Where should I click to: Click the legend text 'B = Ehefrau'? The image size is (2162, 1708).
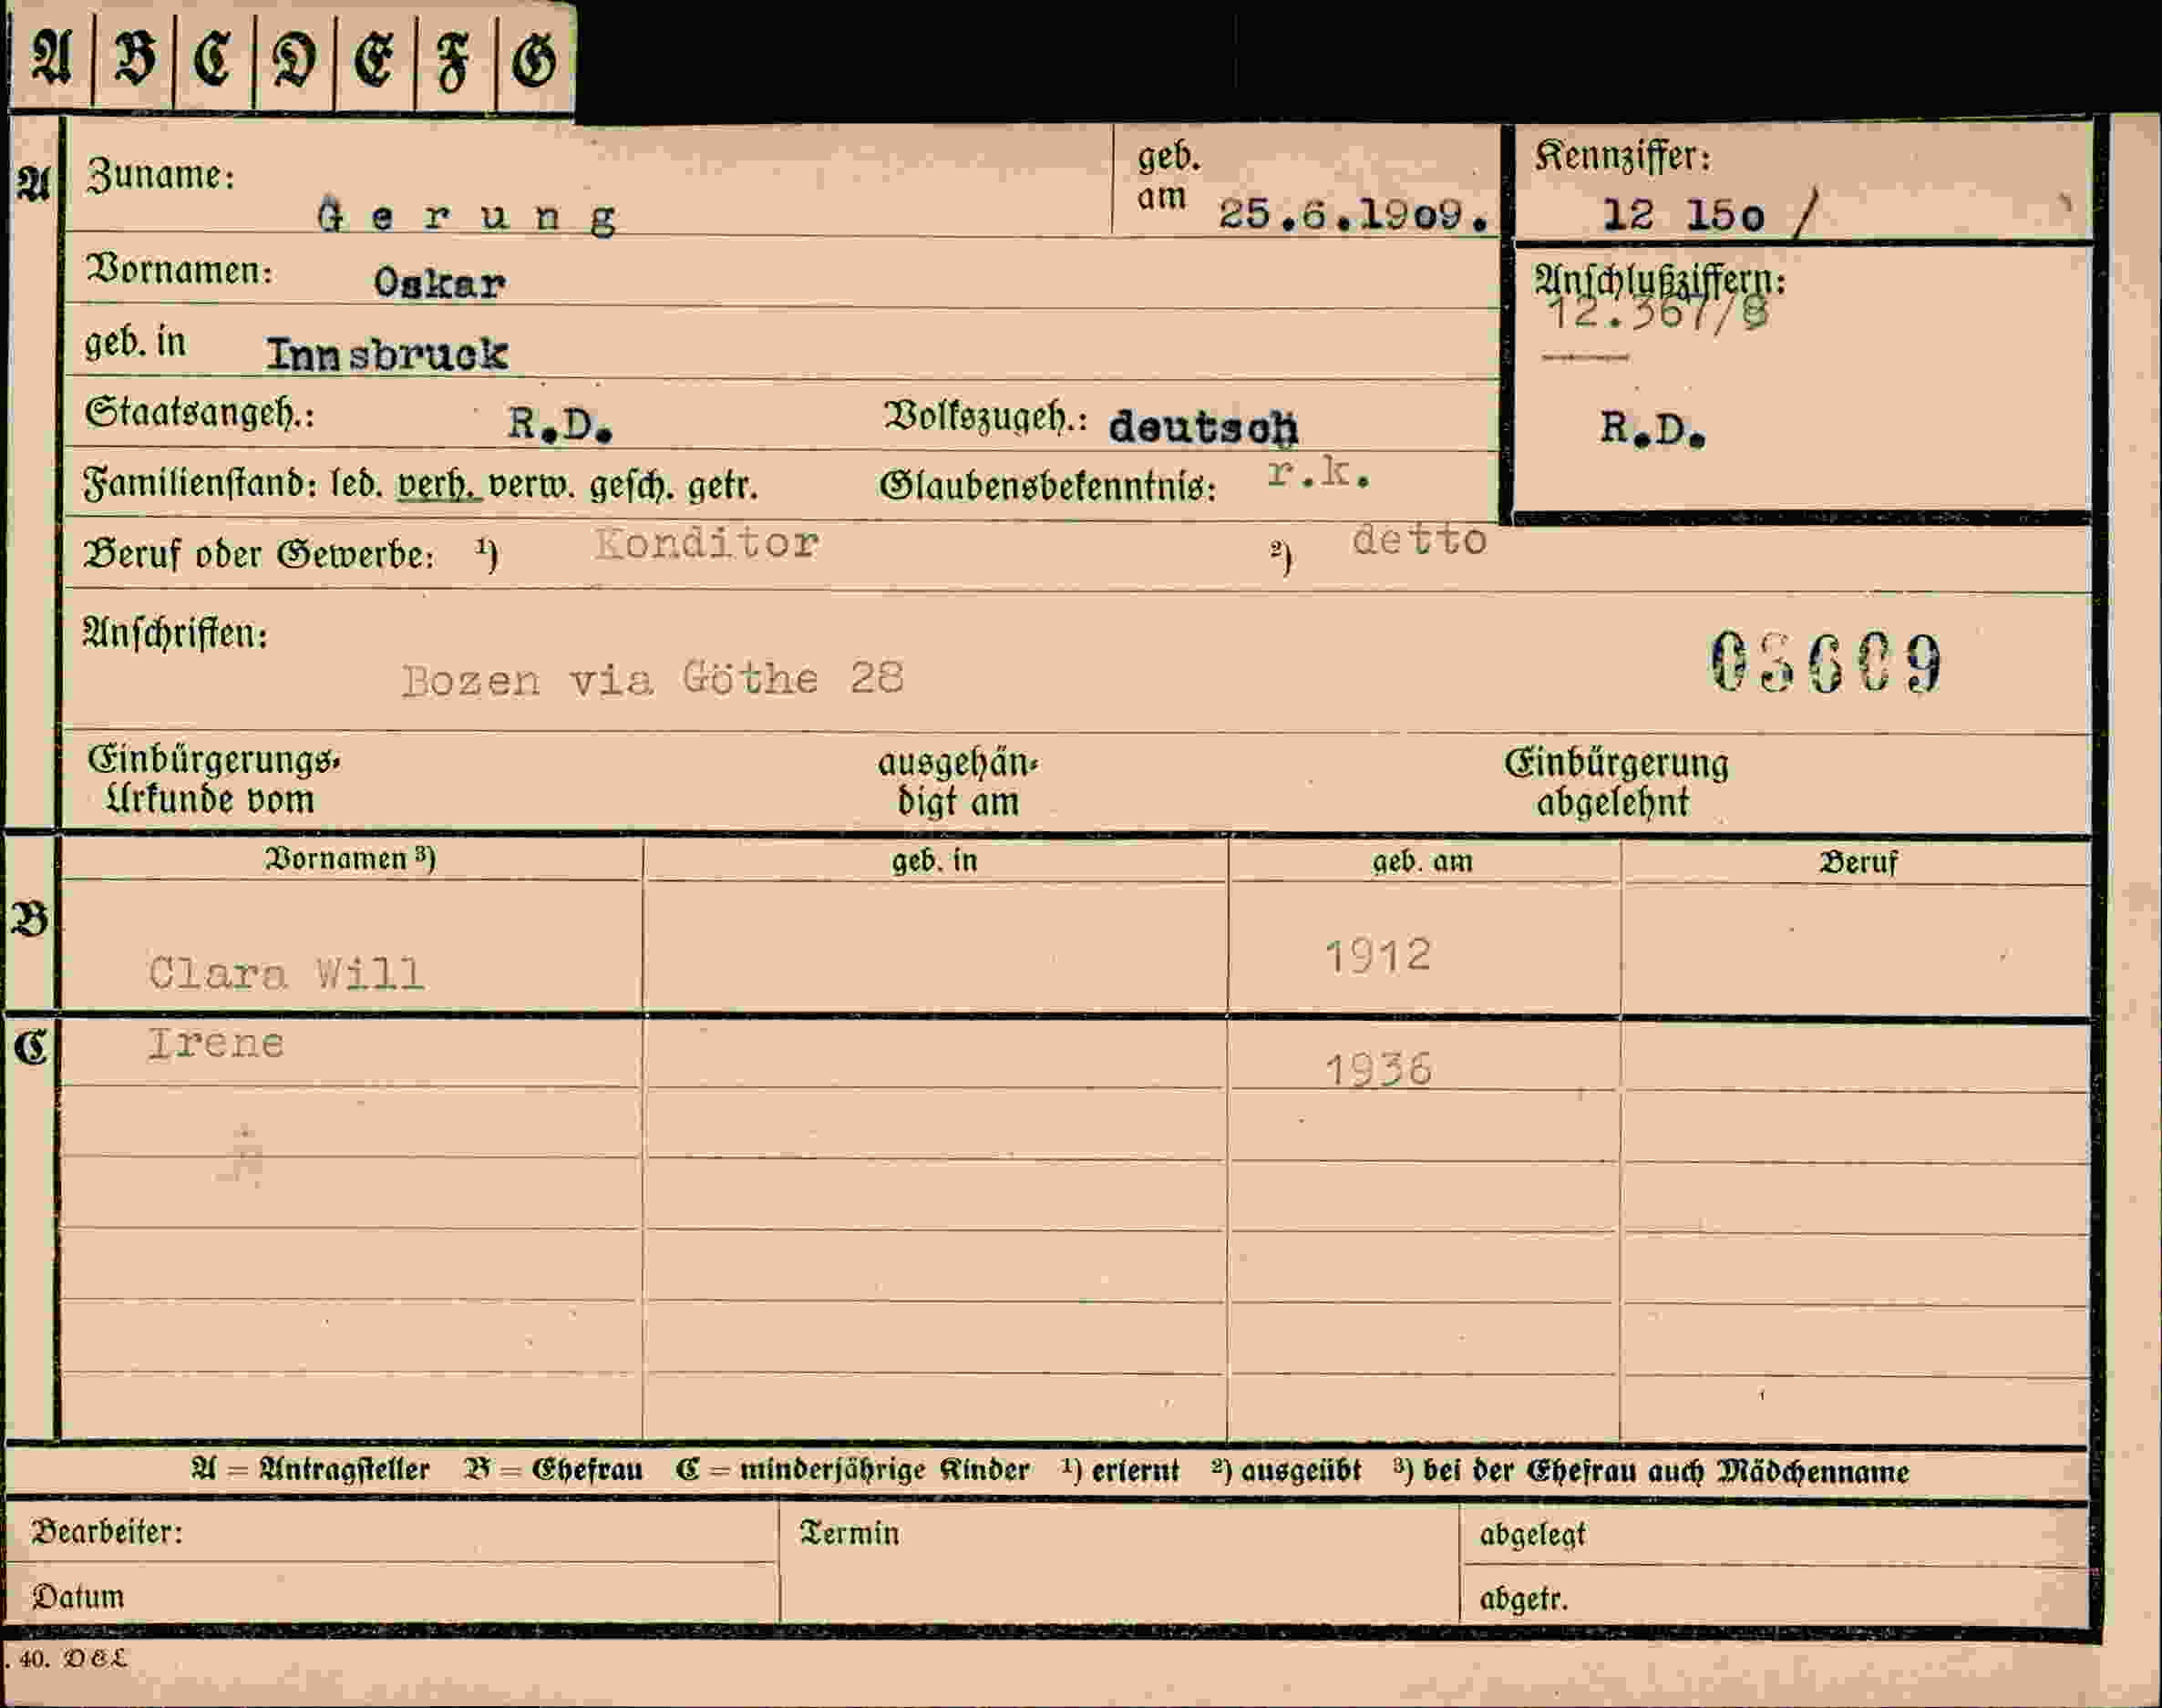tap(553, 1470)
